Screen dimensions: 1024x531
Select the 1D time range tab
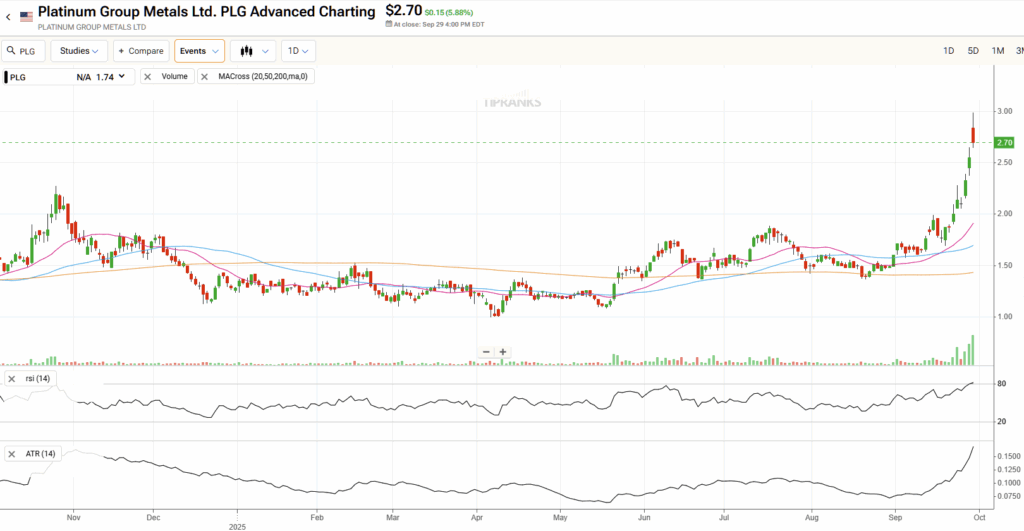[x=948, y=51]
